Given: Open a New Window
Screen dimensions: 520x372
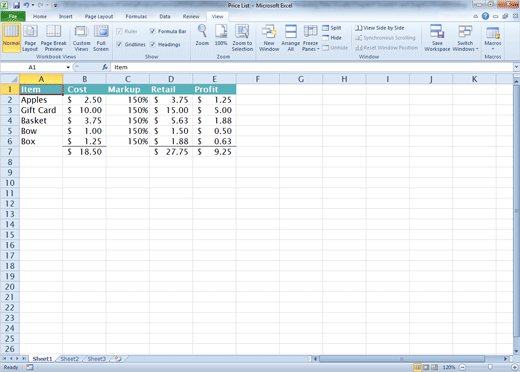Looking at the screenshot, I should 269,38.
